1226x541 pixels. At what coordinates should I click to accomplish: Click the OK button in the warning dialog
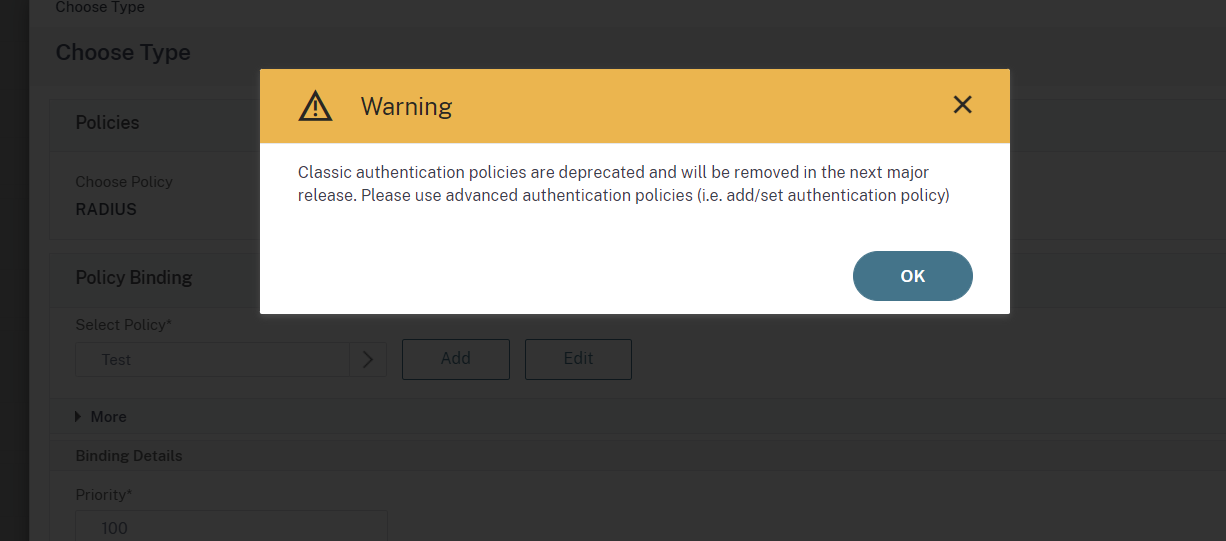click(x=912, y=276)
